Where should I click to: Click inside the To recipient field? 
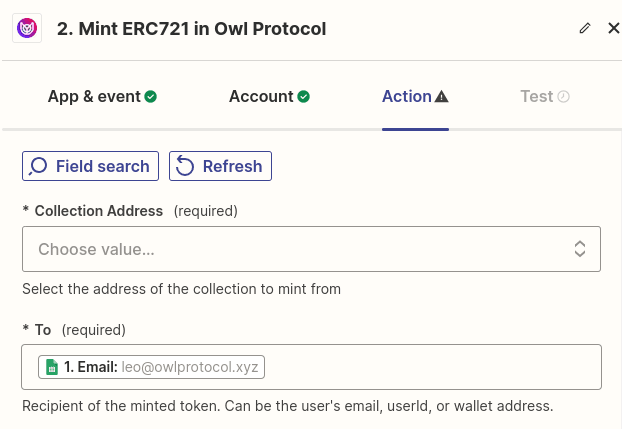pos(430,367)
